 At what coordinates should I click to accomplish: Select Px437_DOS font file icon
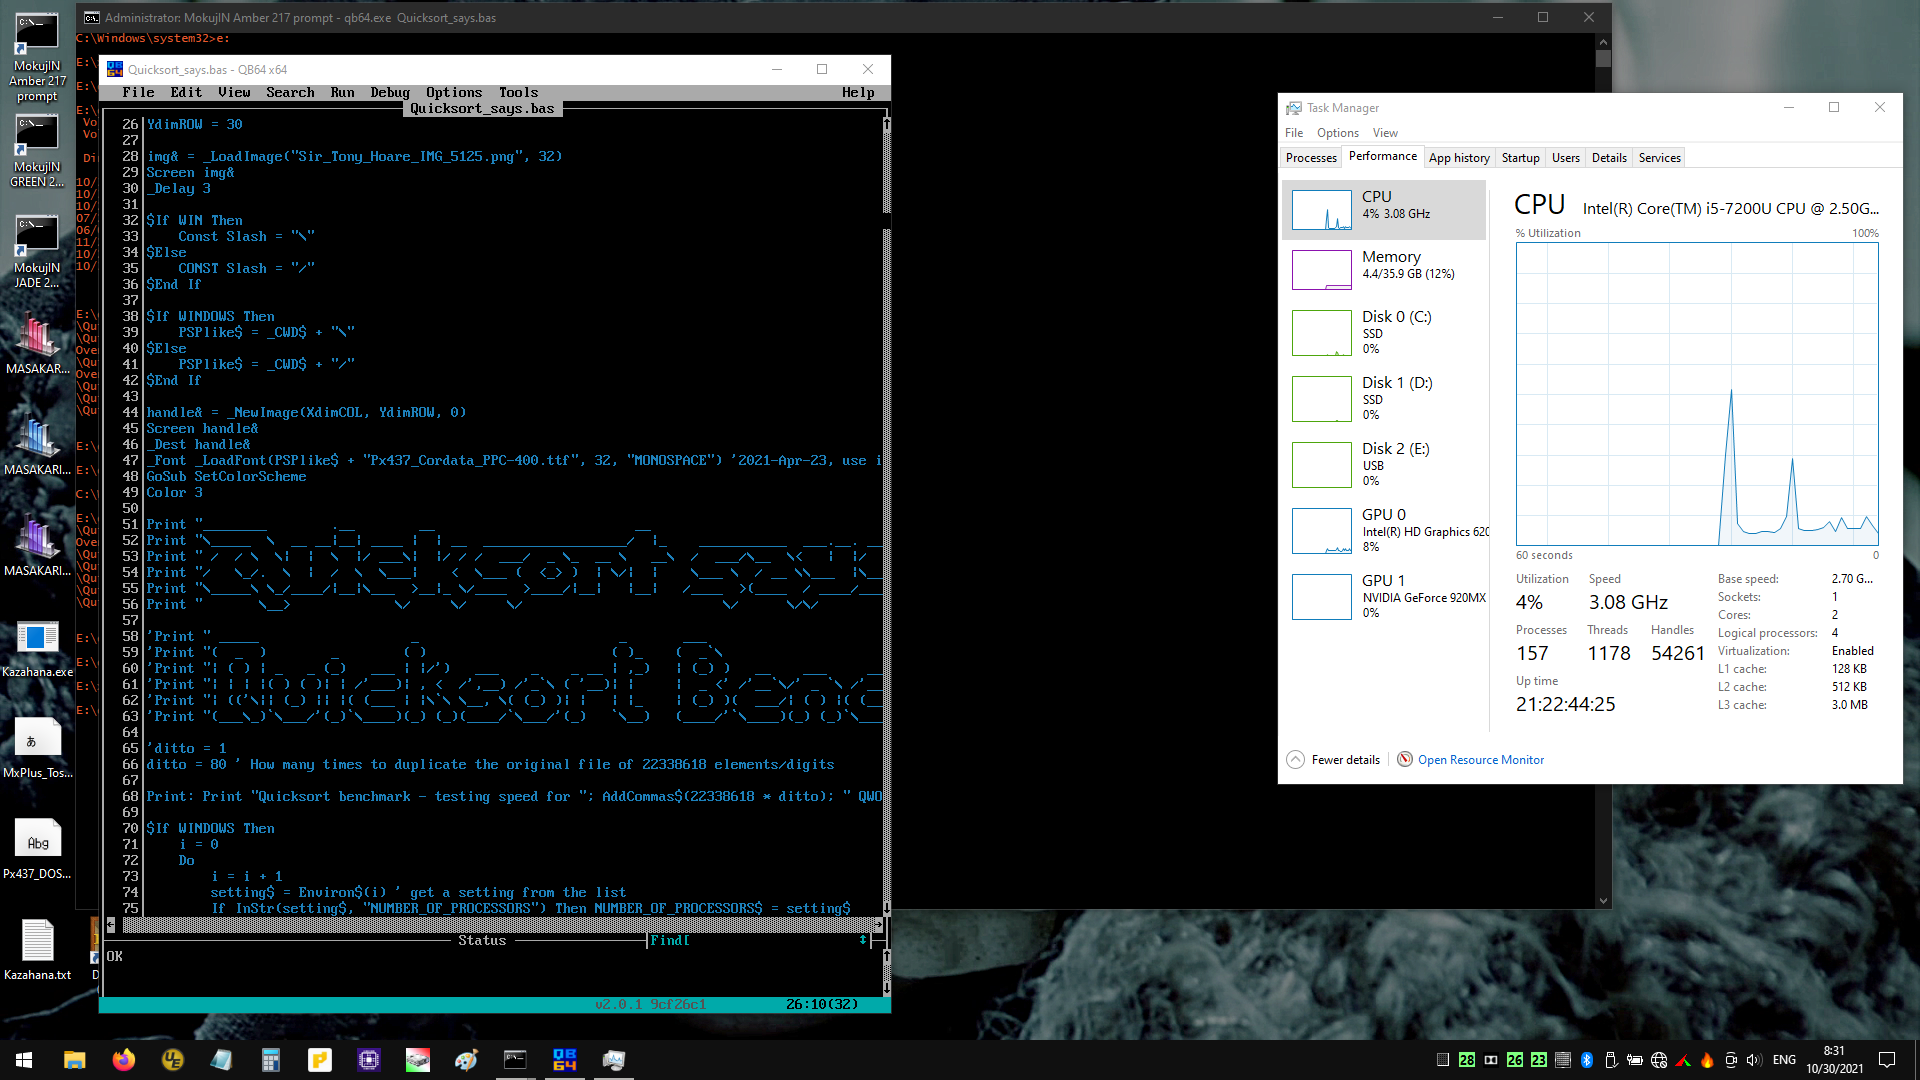pyautogui.click(x=37, y=850)
